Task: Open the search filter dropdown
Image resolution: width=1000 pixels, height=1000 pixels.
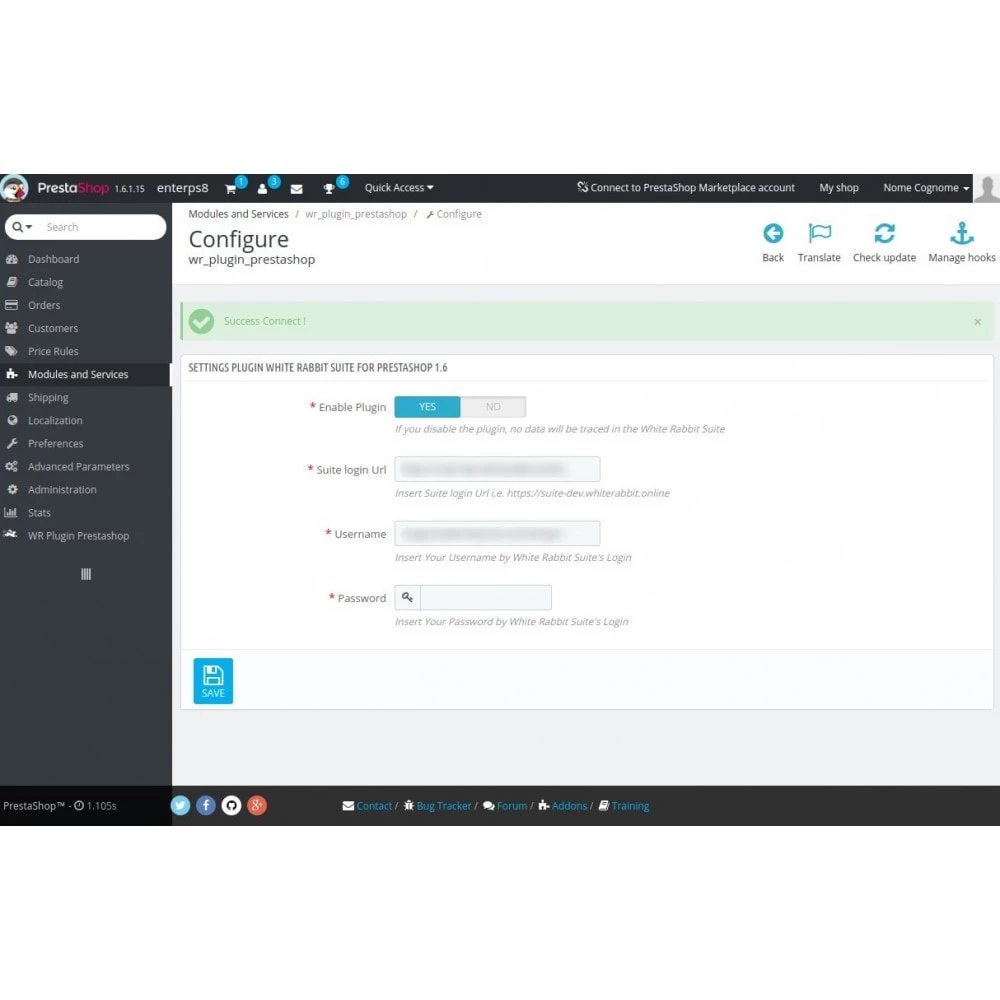Action: [x=22, y=227]
